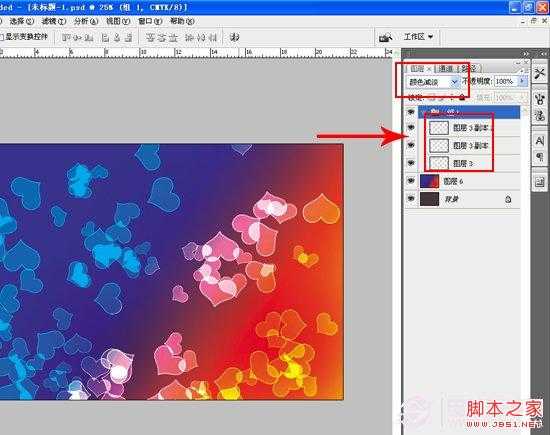Hide the 图层 3 layer via its eye icon

point(411,163)
